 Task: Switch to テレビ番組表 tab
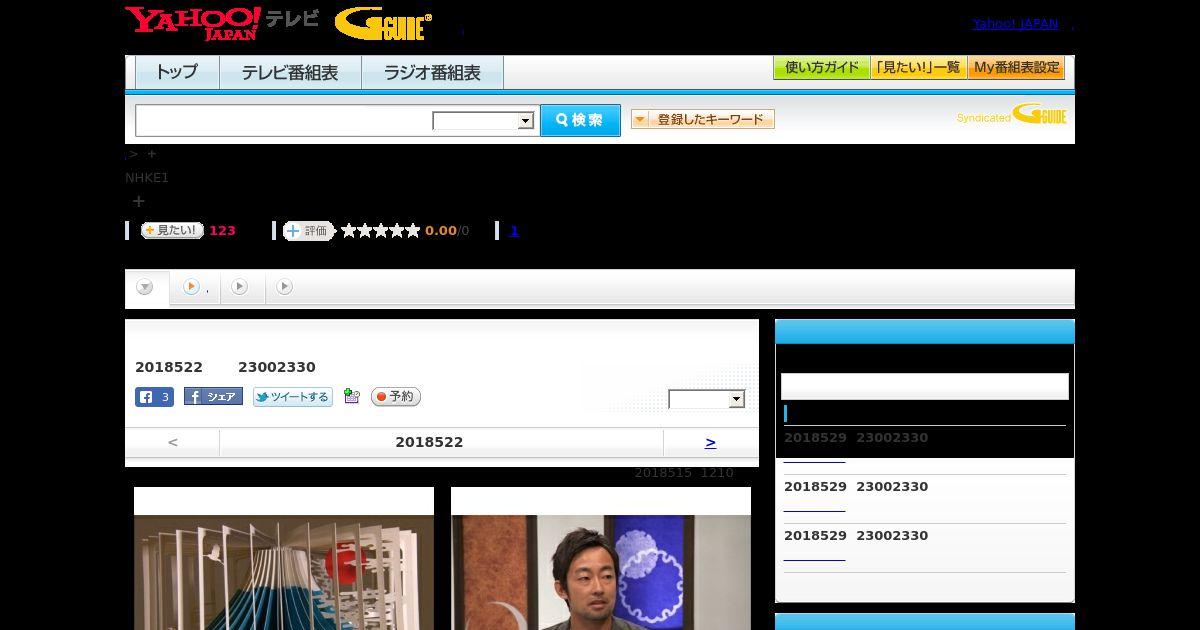290,72
